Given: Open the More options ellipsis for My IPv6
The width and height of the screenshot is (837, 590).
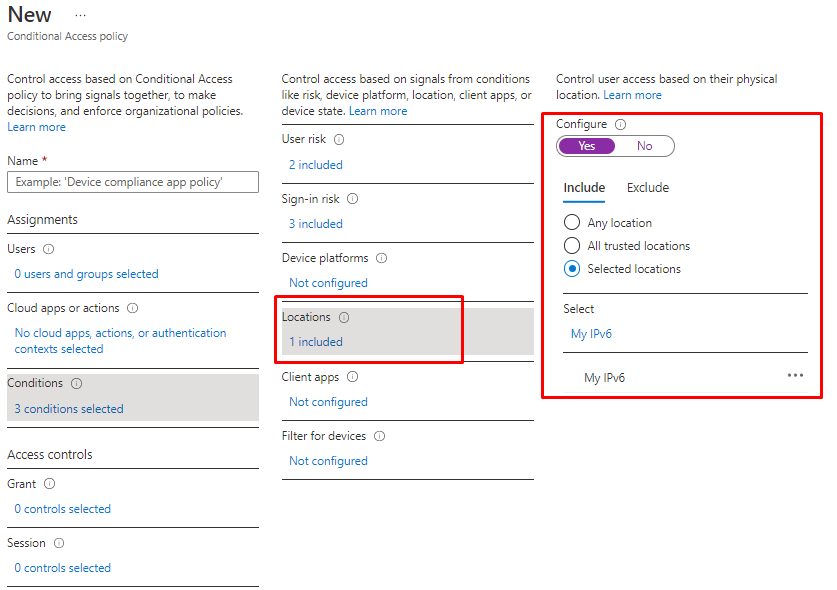Looking at the screenshot, I should 795,376.
